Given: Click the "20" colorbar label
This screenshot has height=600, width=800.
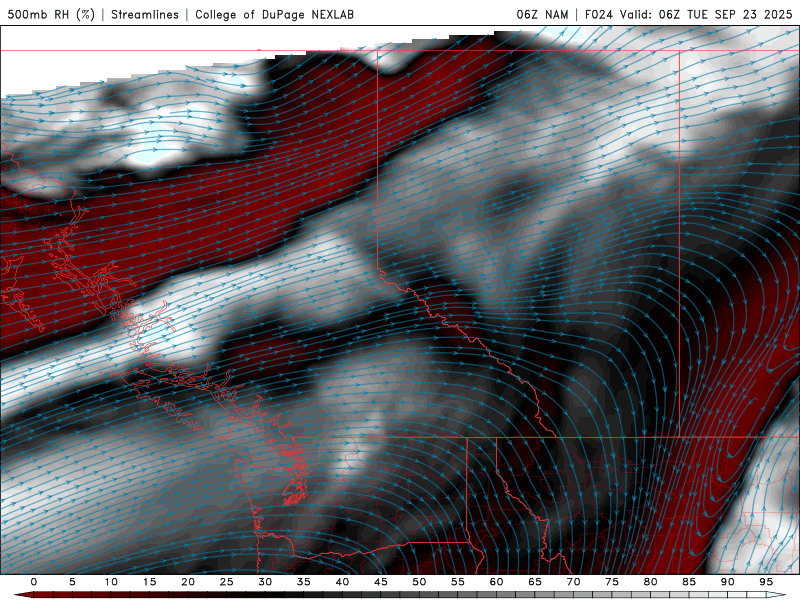Looking at the screenshot, I should pyautogui.click(x=188, y=582).
